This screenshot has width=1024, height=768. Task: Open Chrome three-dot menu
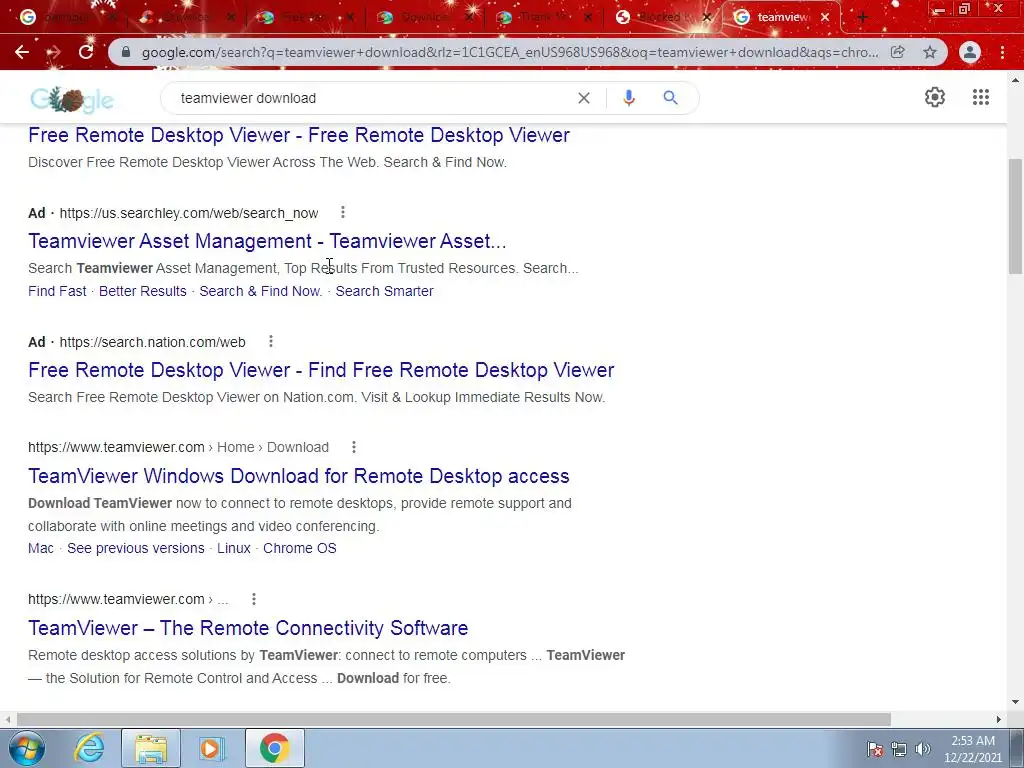pos(1002,52)
